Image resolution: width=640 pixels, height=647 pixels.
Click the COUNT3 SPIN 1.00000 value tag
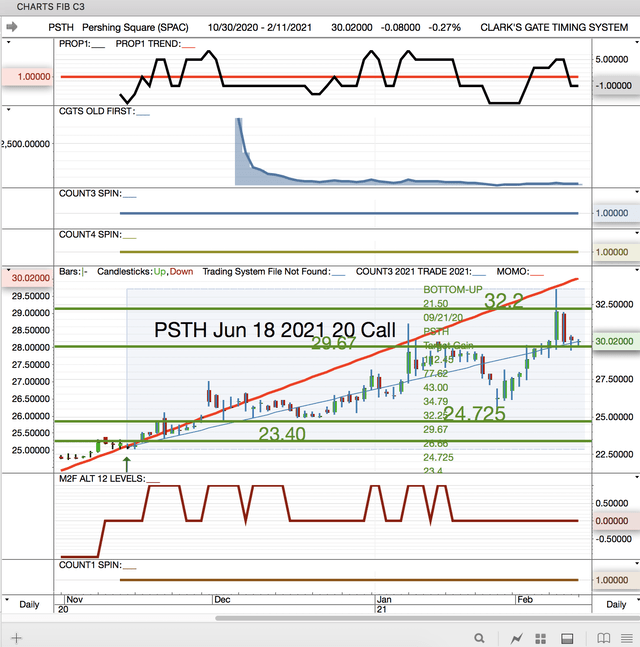615,213
